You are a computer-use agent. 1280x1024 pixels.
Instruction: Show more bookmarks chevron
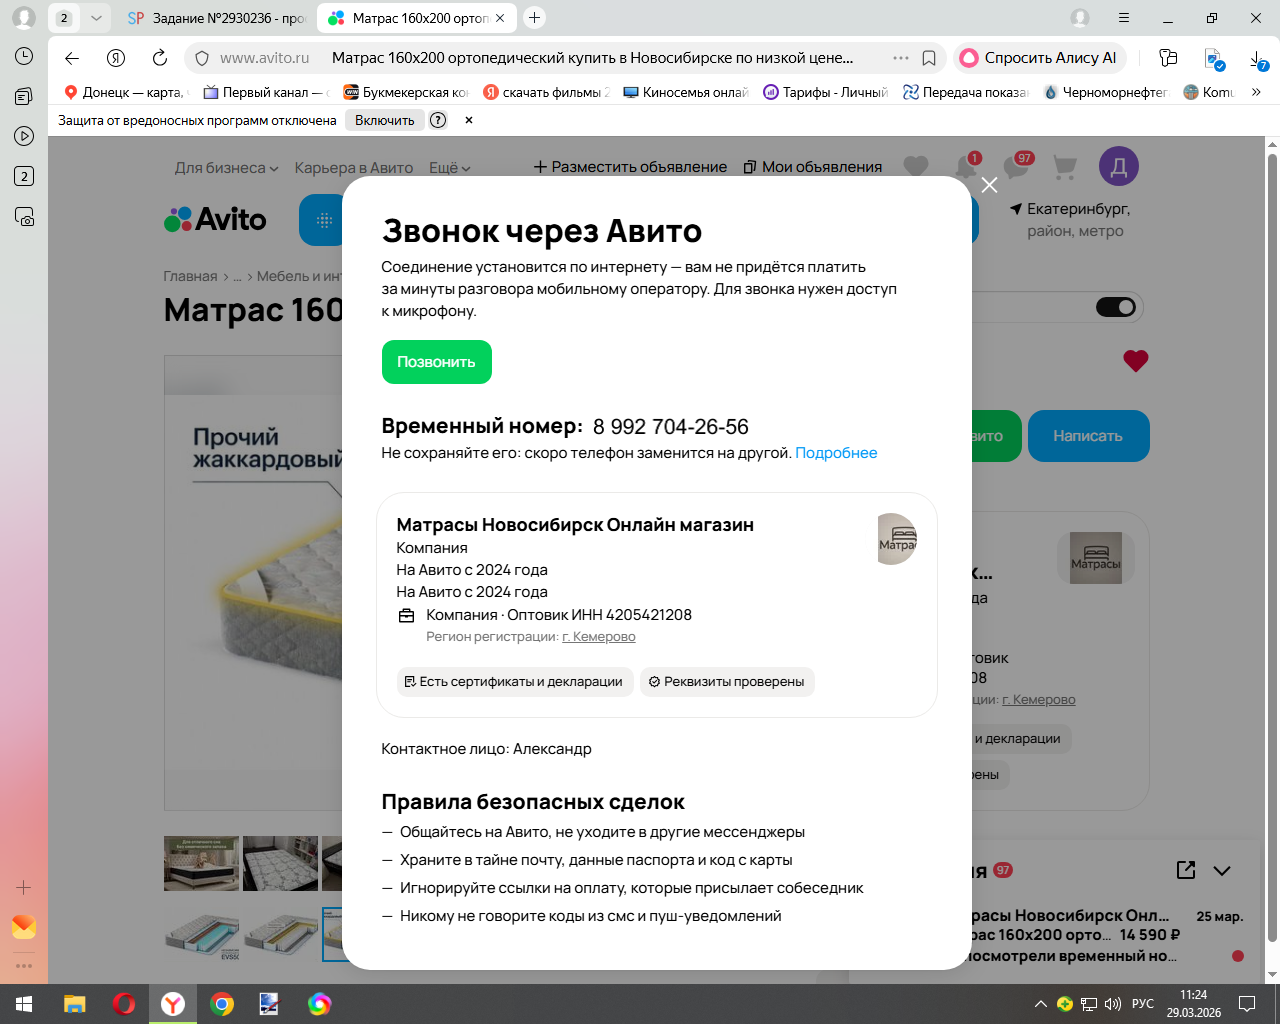[x=1256, y=92]
